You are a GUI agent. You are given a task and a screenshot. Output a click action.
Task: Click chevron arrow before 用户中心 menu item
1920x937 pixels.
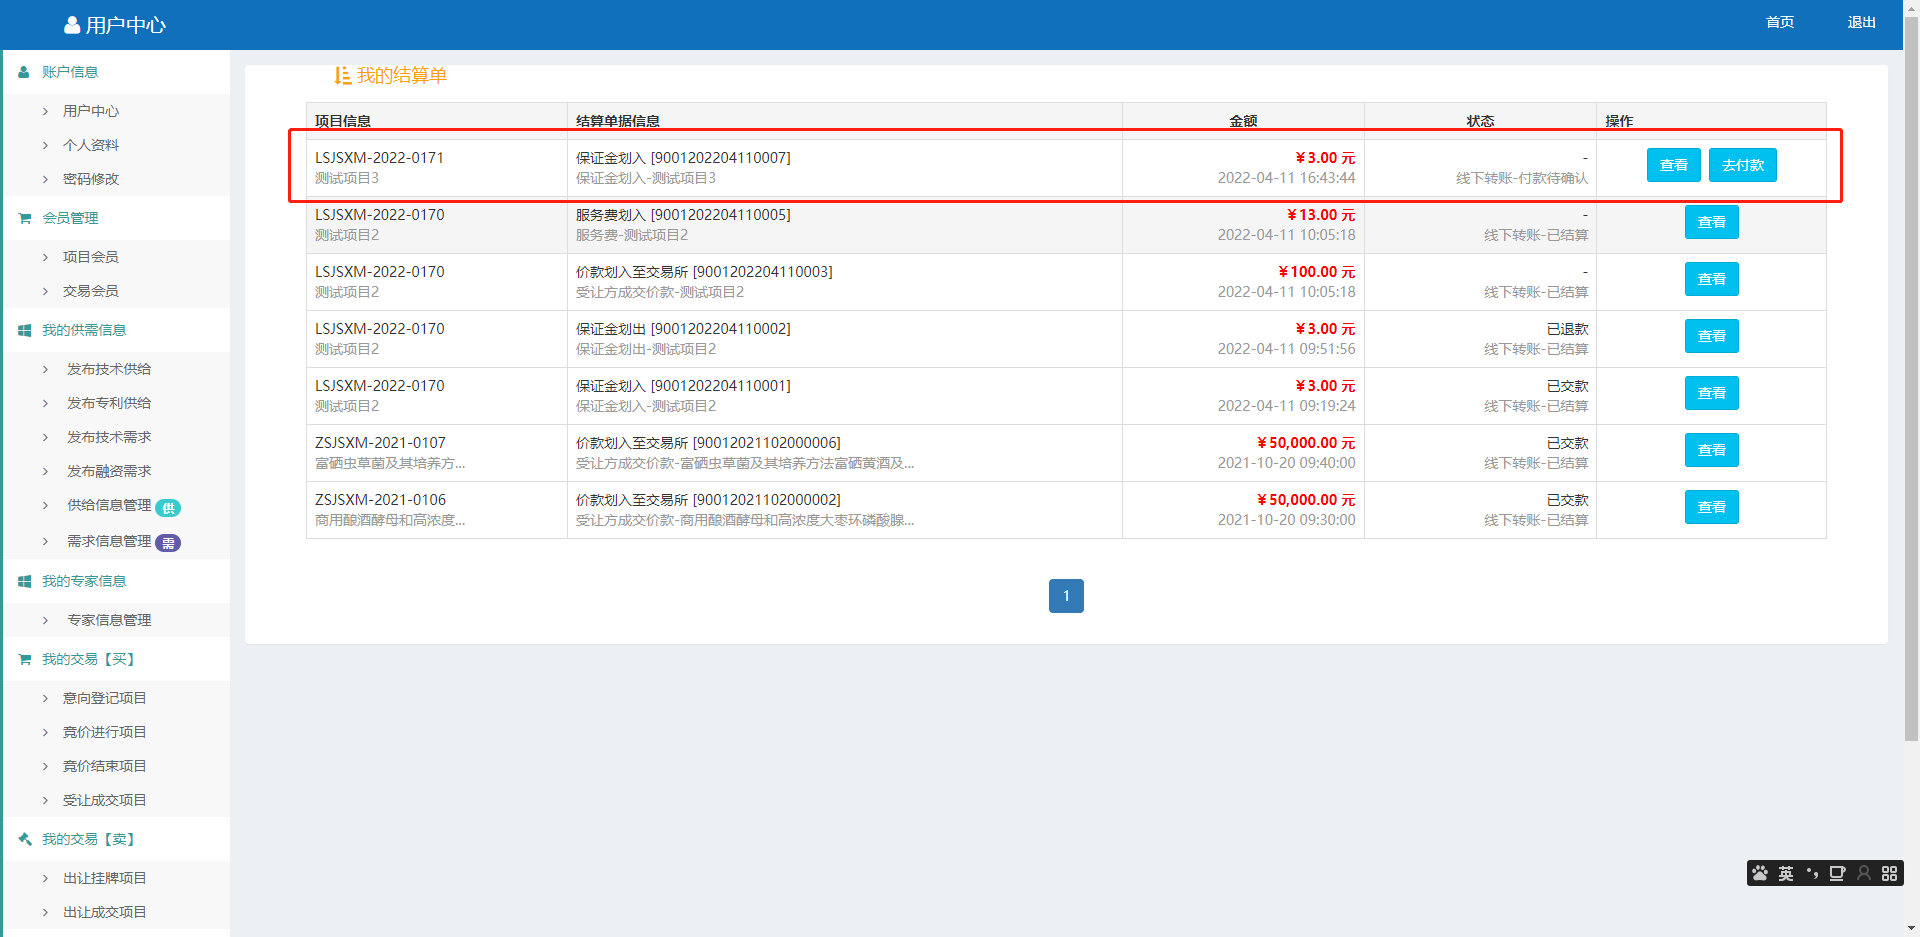point(45,111)
